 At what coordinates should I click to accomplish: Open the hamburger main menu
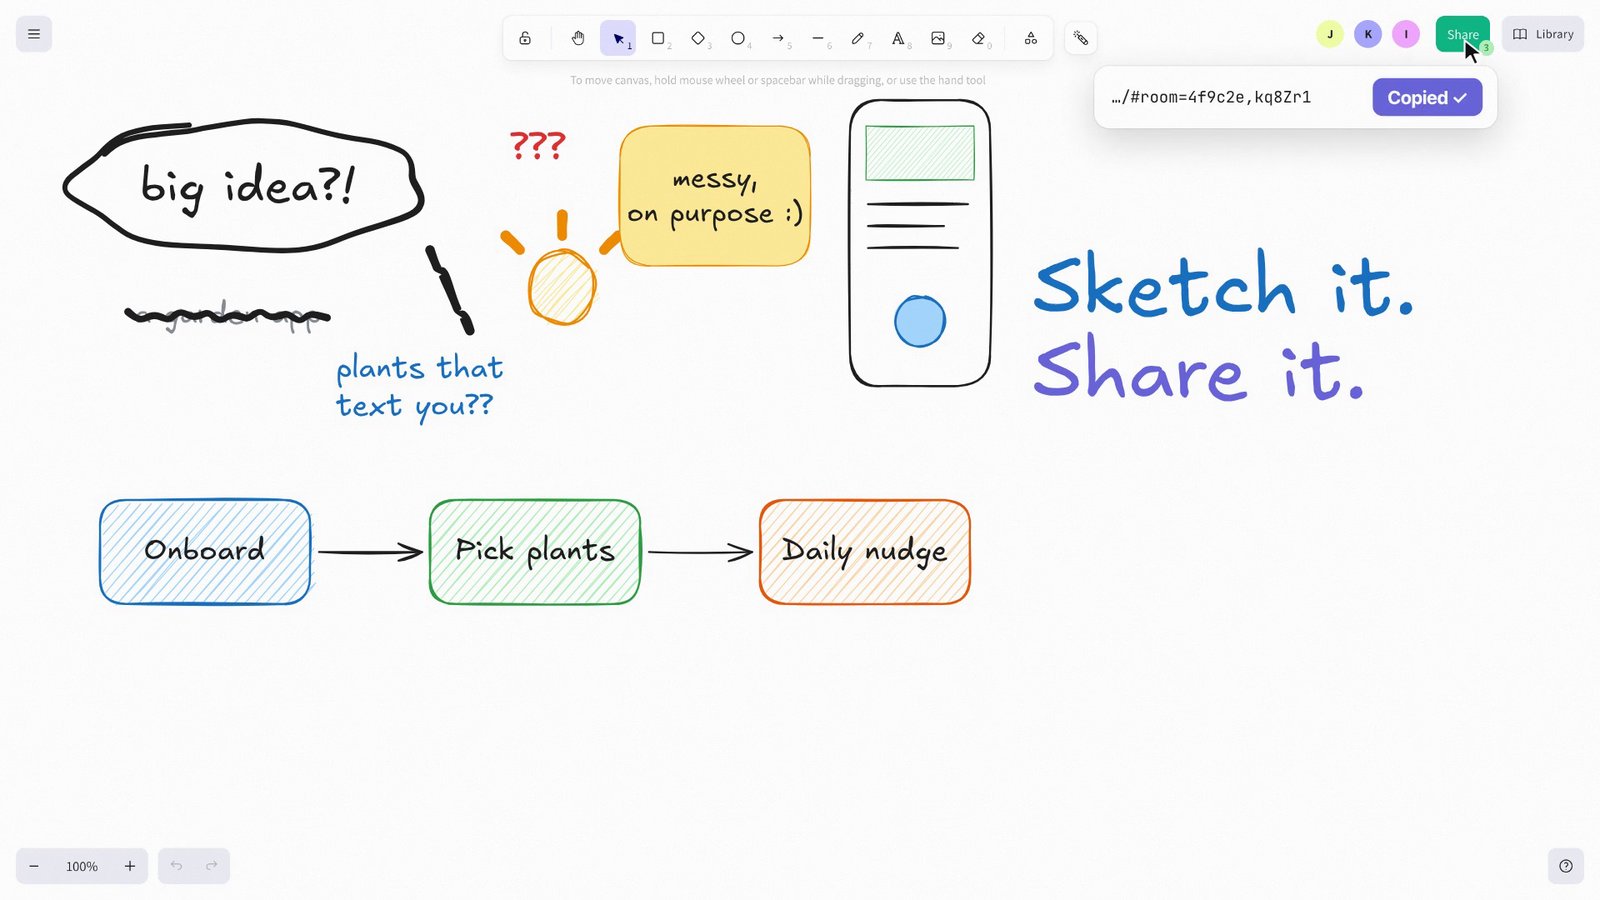(34, 34)
